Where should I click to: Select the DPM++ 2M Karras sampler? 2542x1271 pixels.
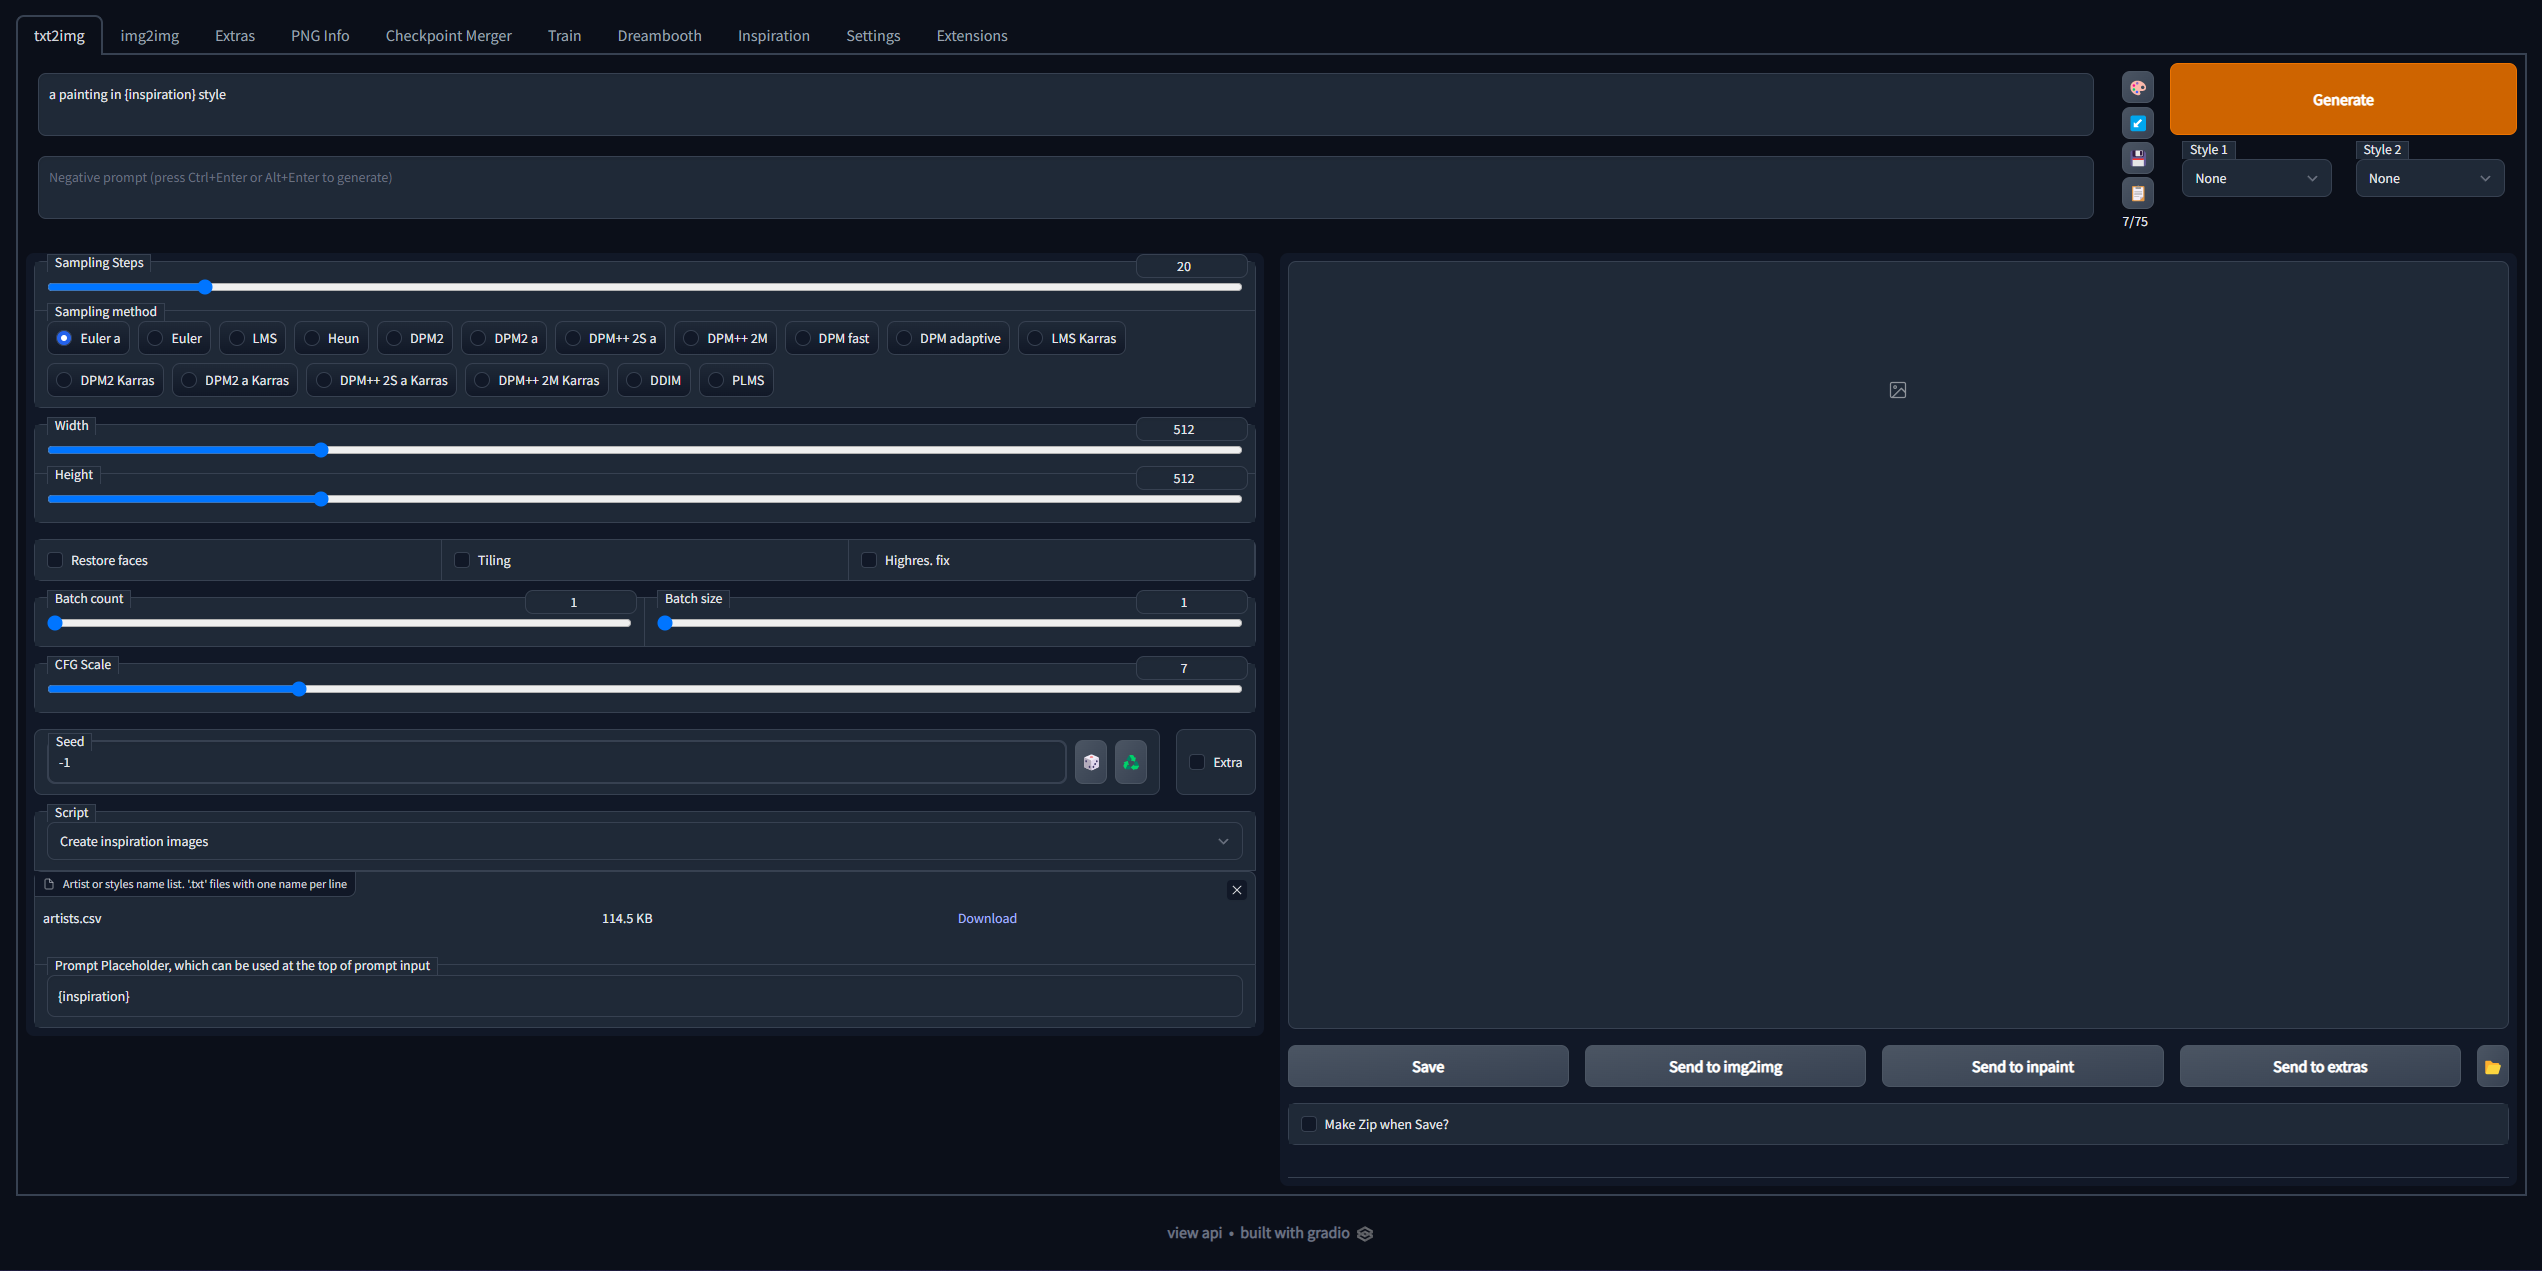pos(483,380)
